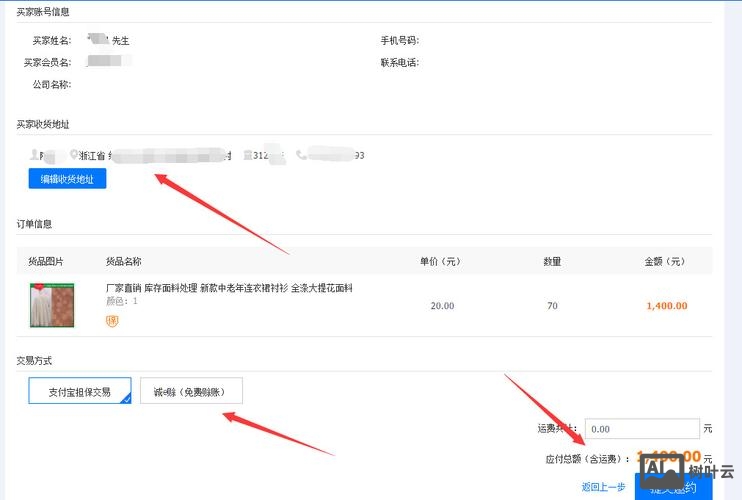This screenshot has width=742, height=500.
Task: Click the location pin icon before 浙江省
Action: [73, 156]
